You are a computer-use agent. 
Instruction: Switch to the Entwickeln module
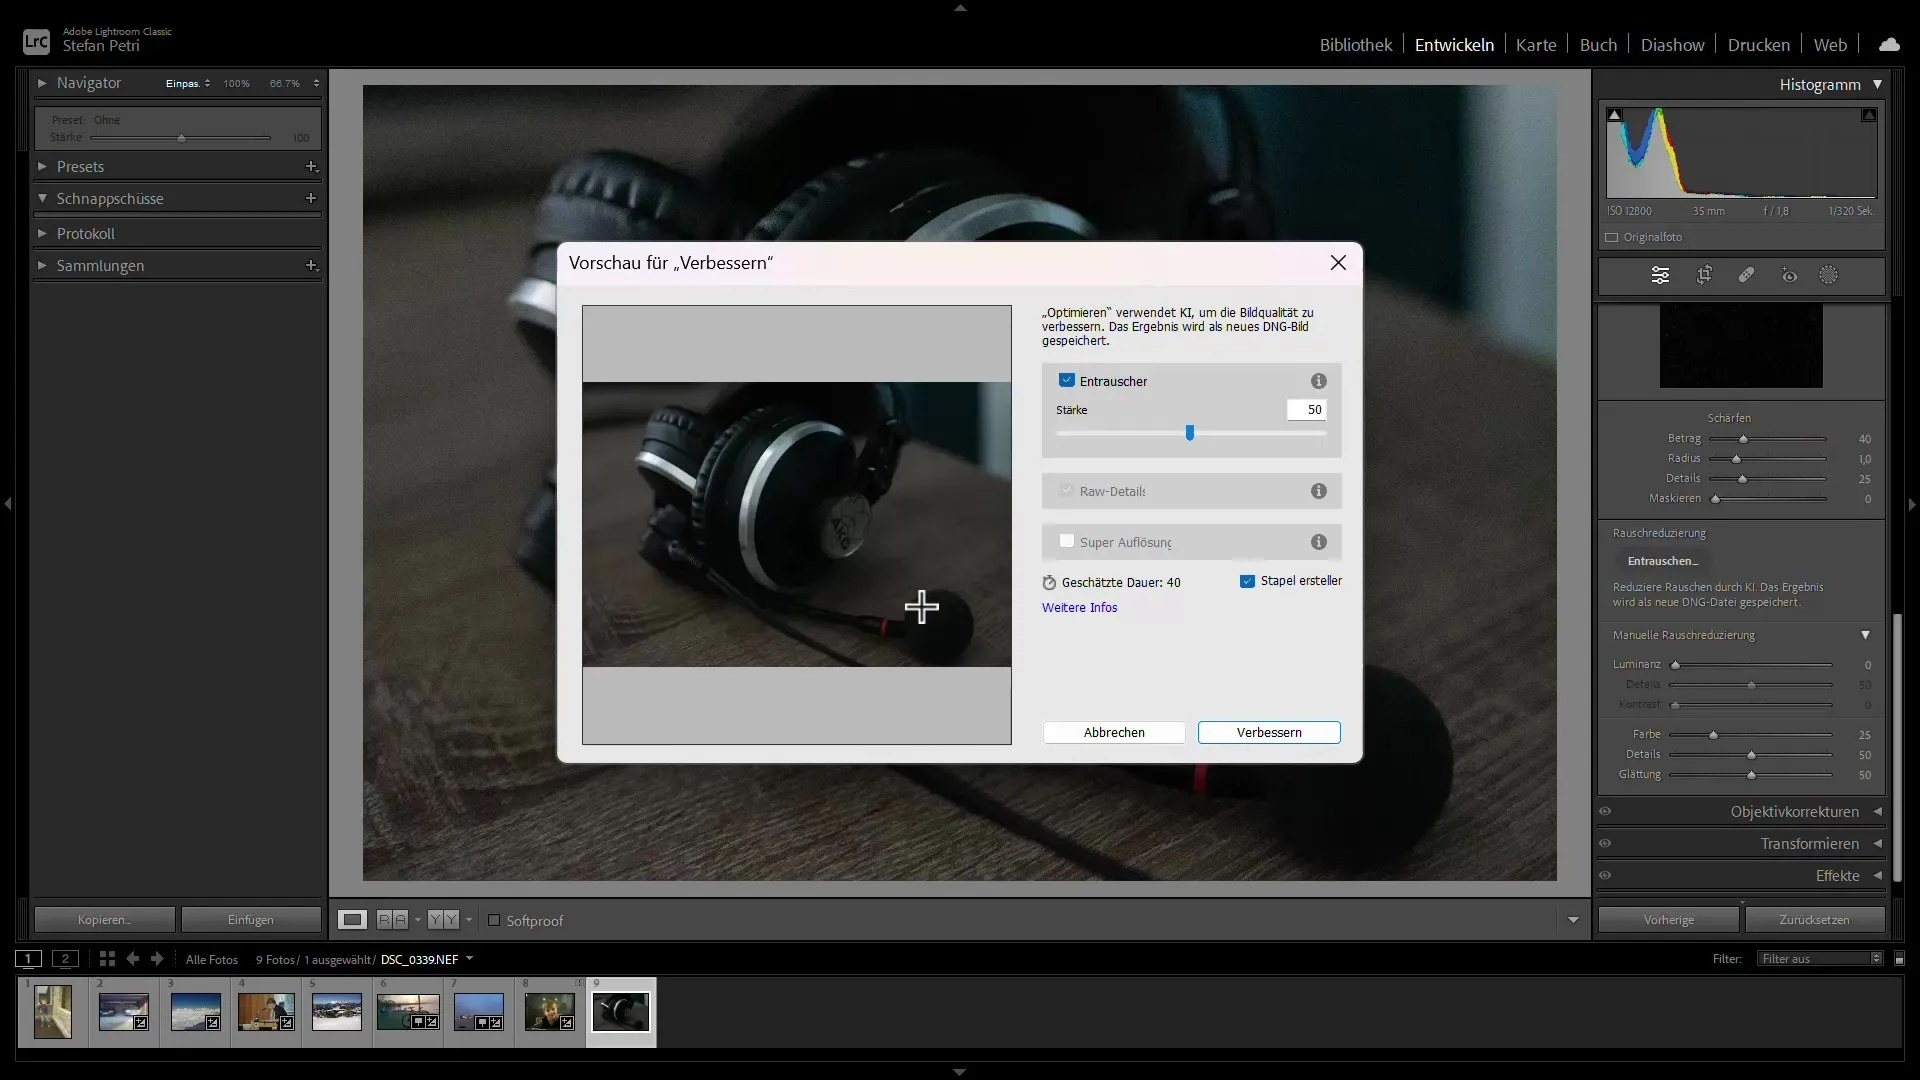(1454, 45)
